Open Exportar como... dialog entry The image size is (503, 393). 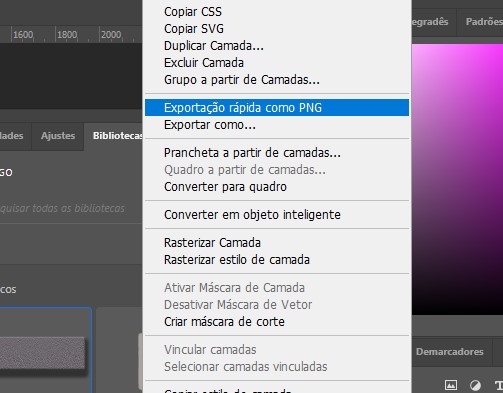coord(277,125)
